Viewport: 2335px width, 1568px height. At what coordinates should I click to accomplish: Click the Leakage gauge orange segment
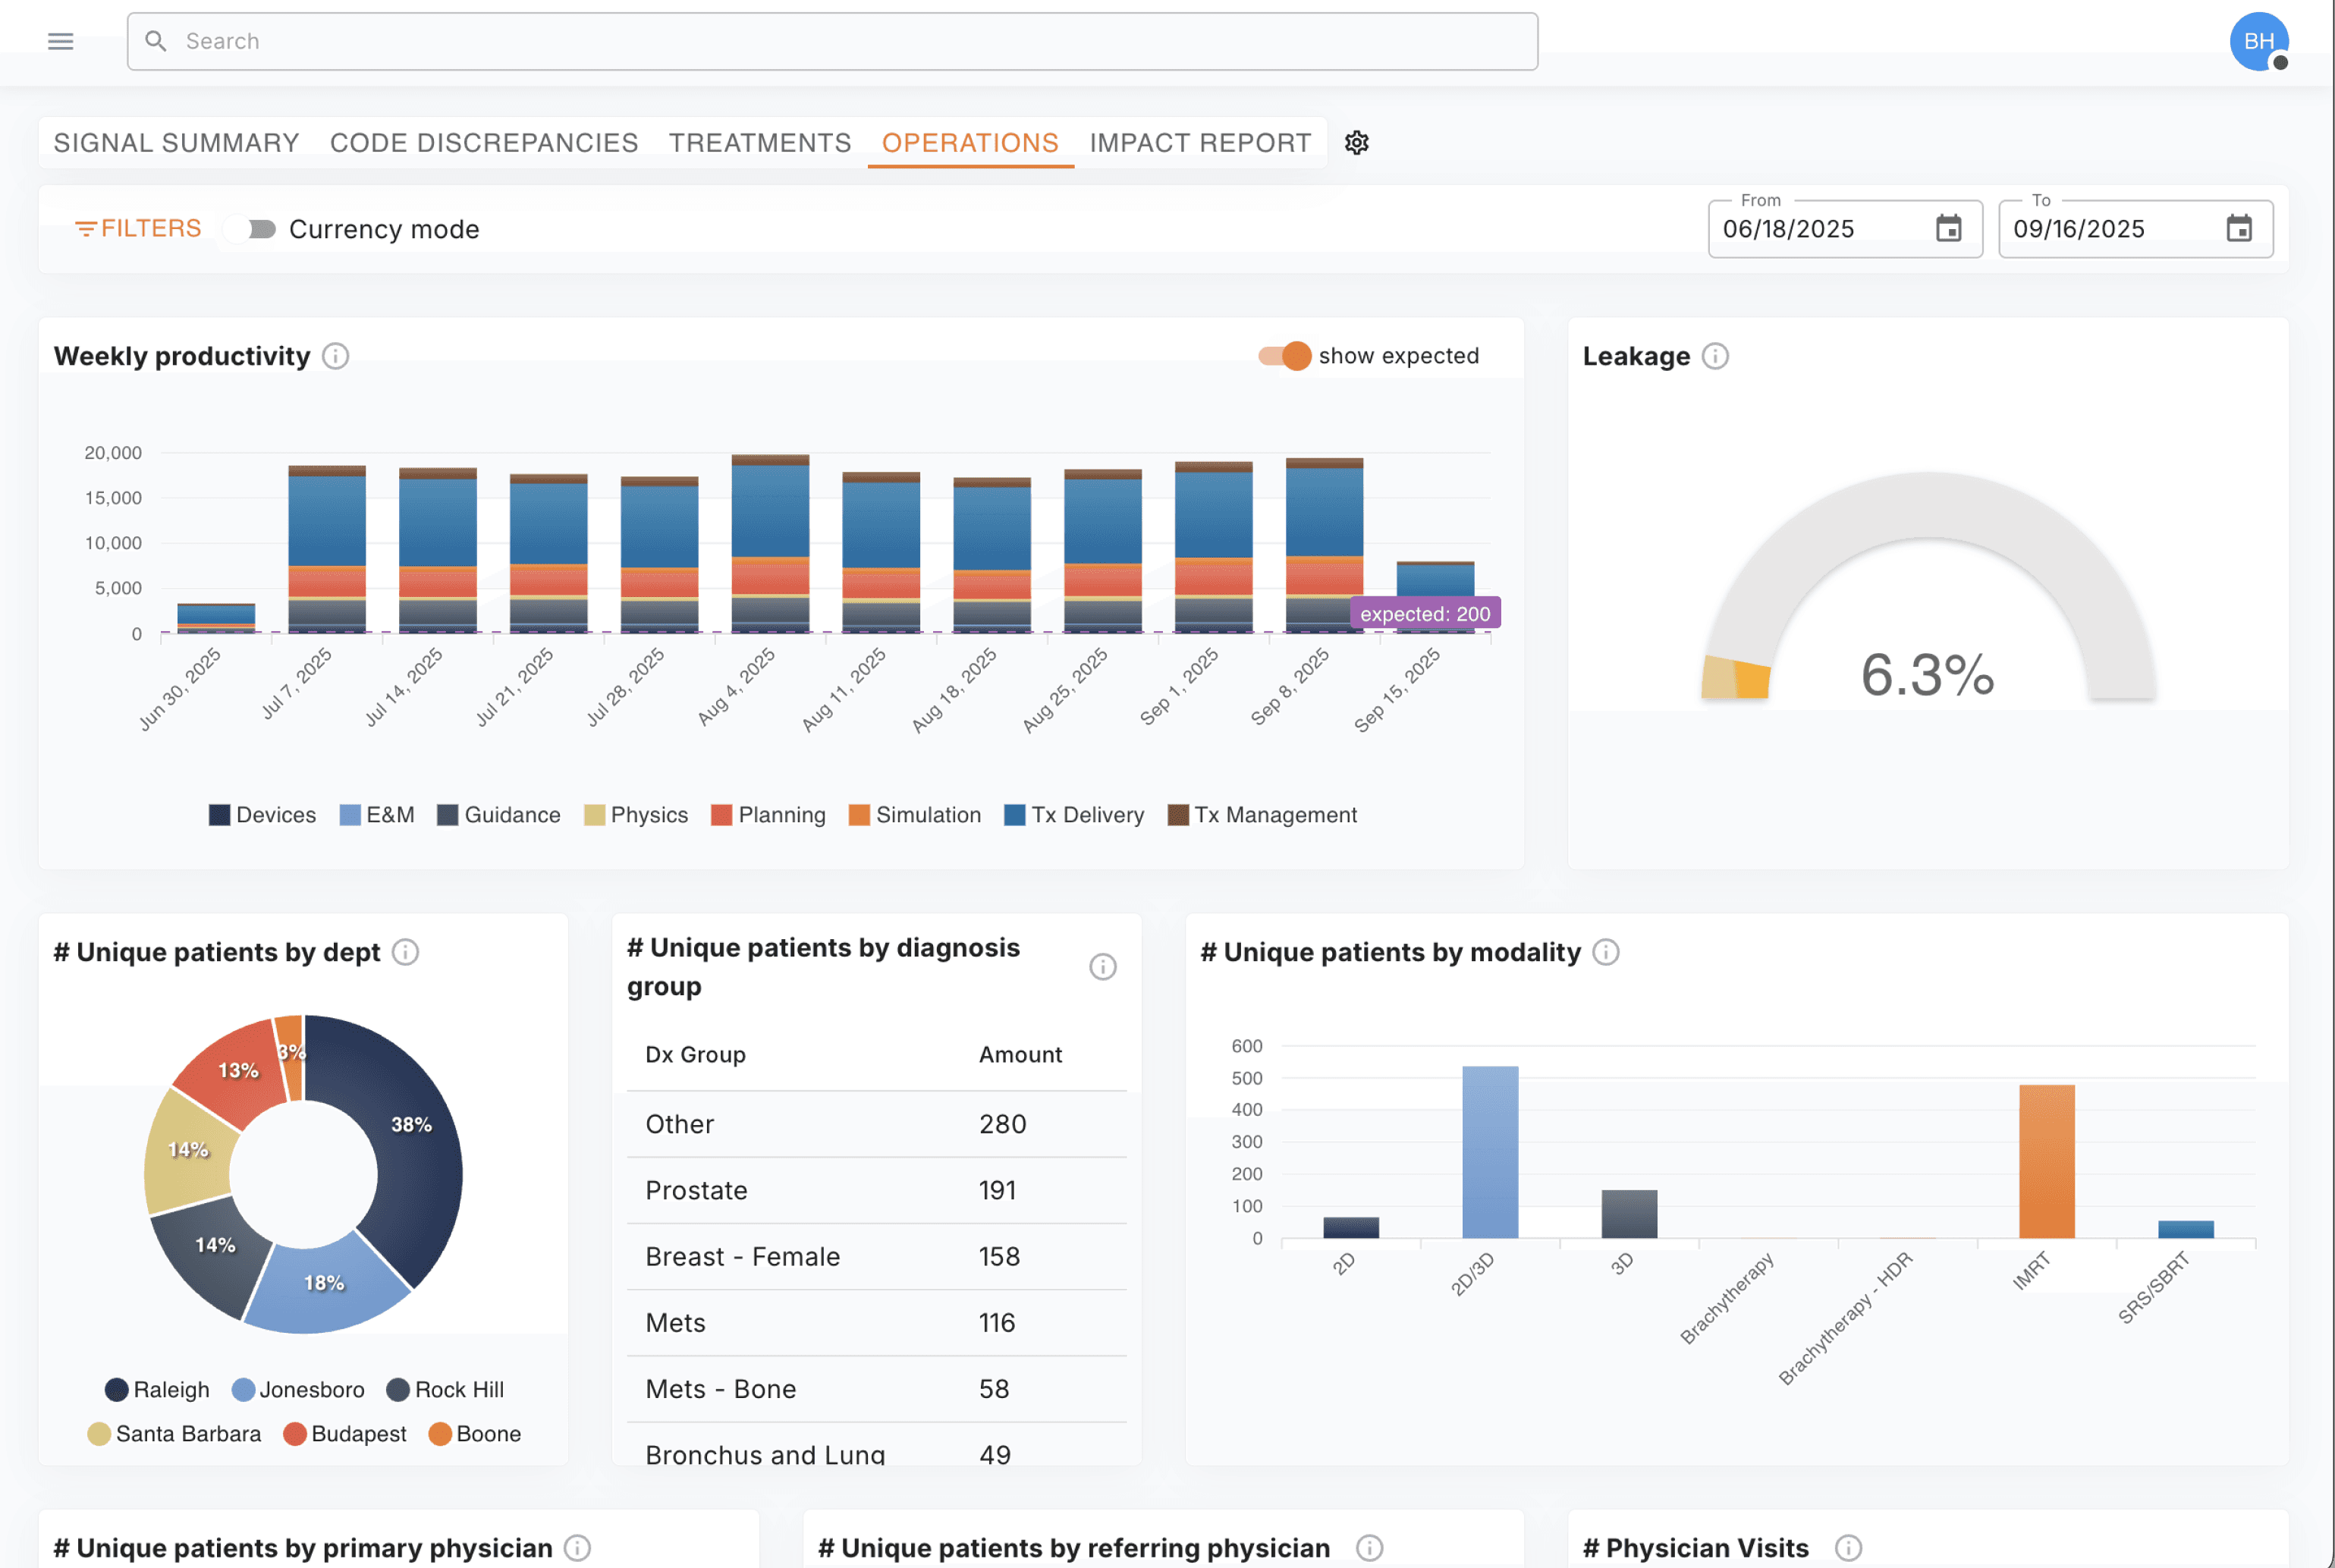click(1751, 681)
